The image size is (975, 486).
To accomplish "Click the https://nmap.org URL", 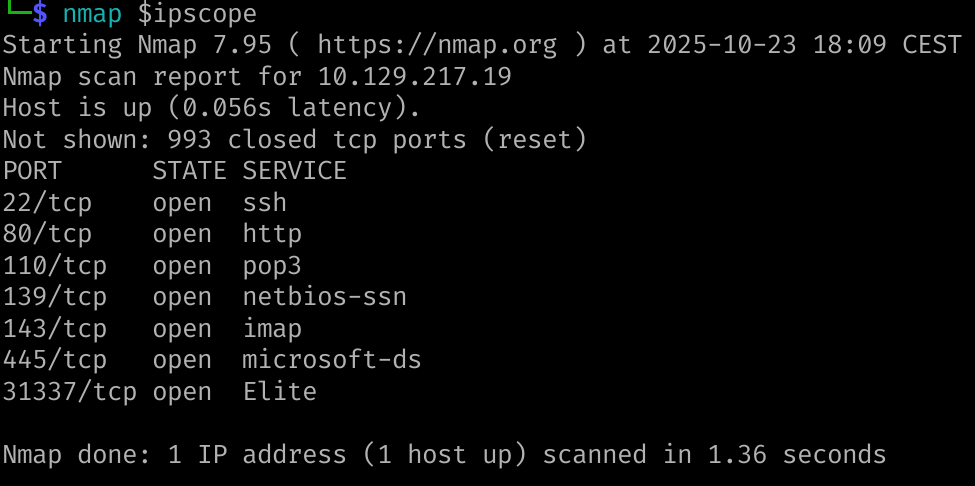I will pyautogui.click(x=429, y=45).
